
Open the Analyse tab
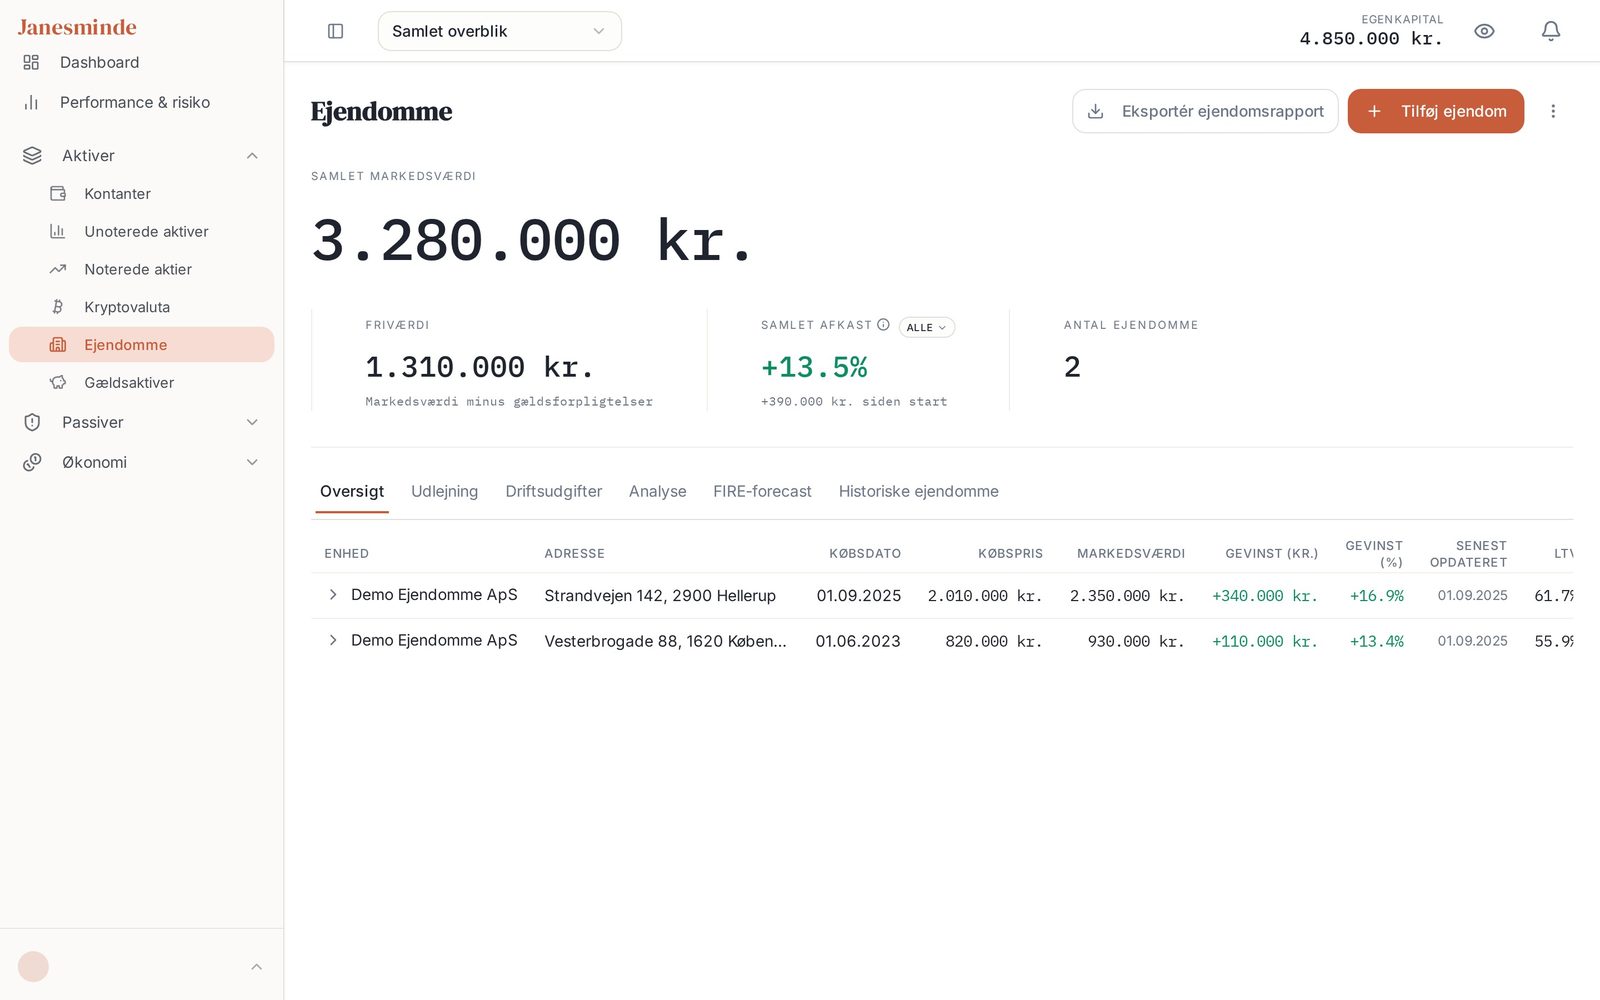[x=657, y=491]
